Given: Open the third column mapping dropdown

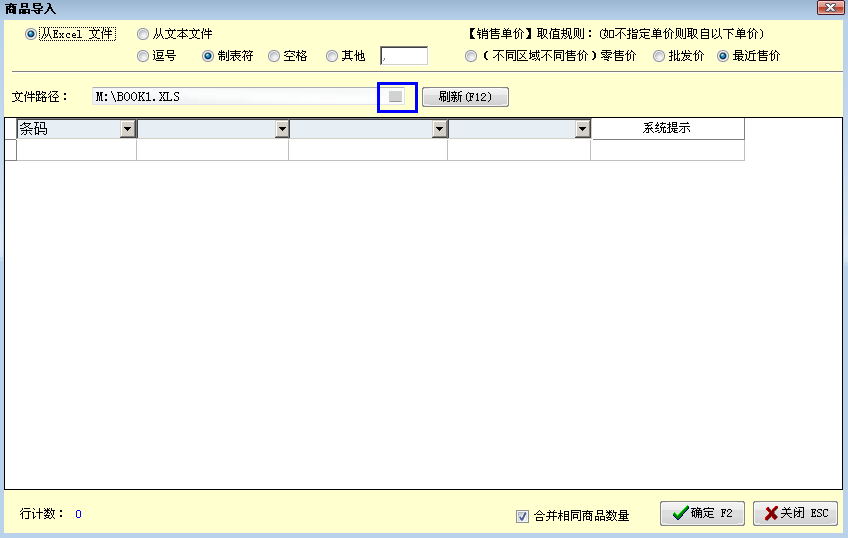Looking at the screenshot, I should click(439, 129).
